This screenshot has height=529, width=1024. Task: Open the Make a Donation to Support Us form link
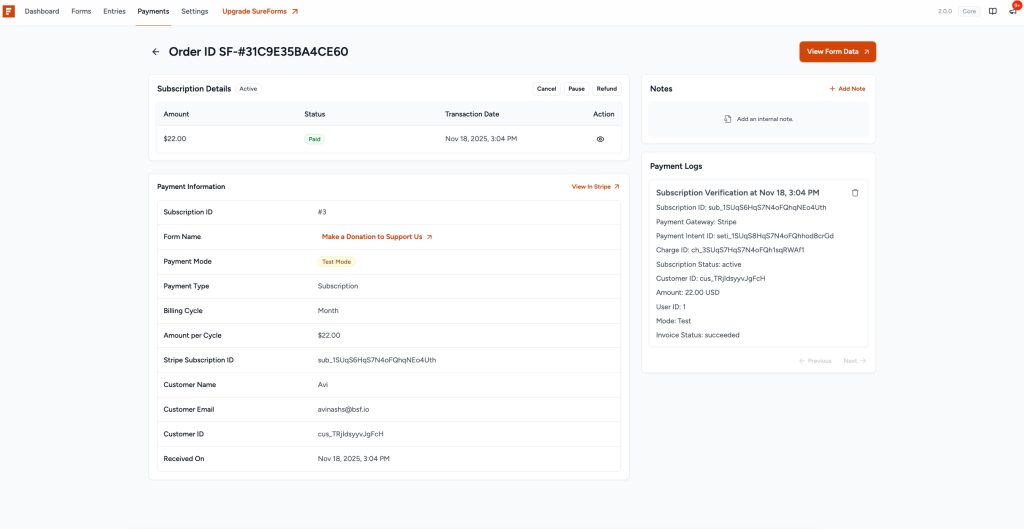pos(377,237)
